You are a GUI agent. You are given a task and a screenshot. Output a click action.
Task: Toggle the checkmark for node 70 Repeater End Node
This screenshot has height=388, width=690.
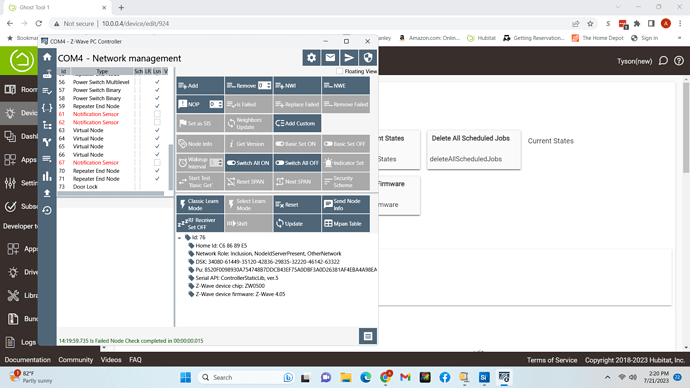click(157, 171)
